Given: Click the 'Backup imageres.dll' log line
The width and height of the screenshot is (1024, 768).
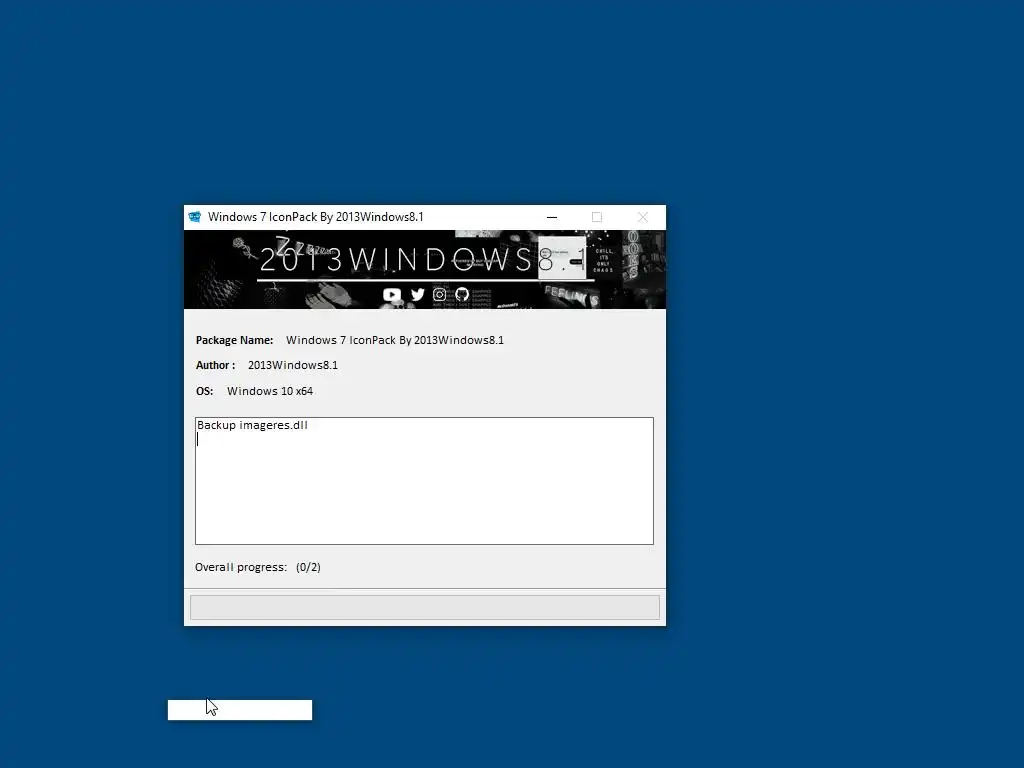Looking at the screenshot, I should coord(252,425).
